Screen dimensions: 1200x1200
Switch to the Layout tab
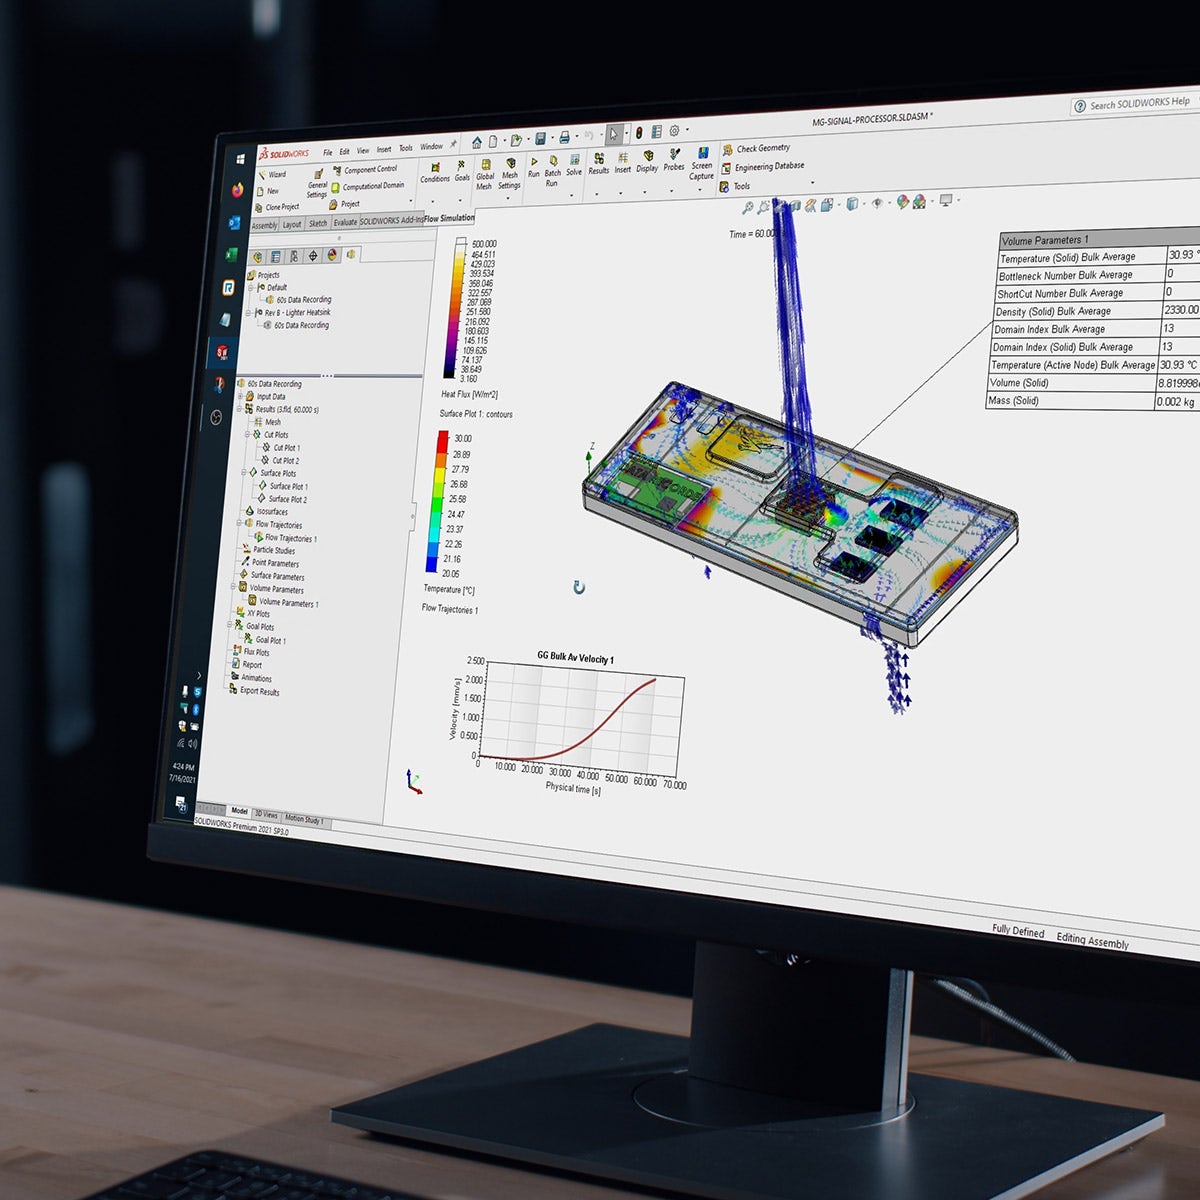292,222
